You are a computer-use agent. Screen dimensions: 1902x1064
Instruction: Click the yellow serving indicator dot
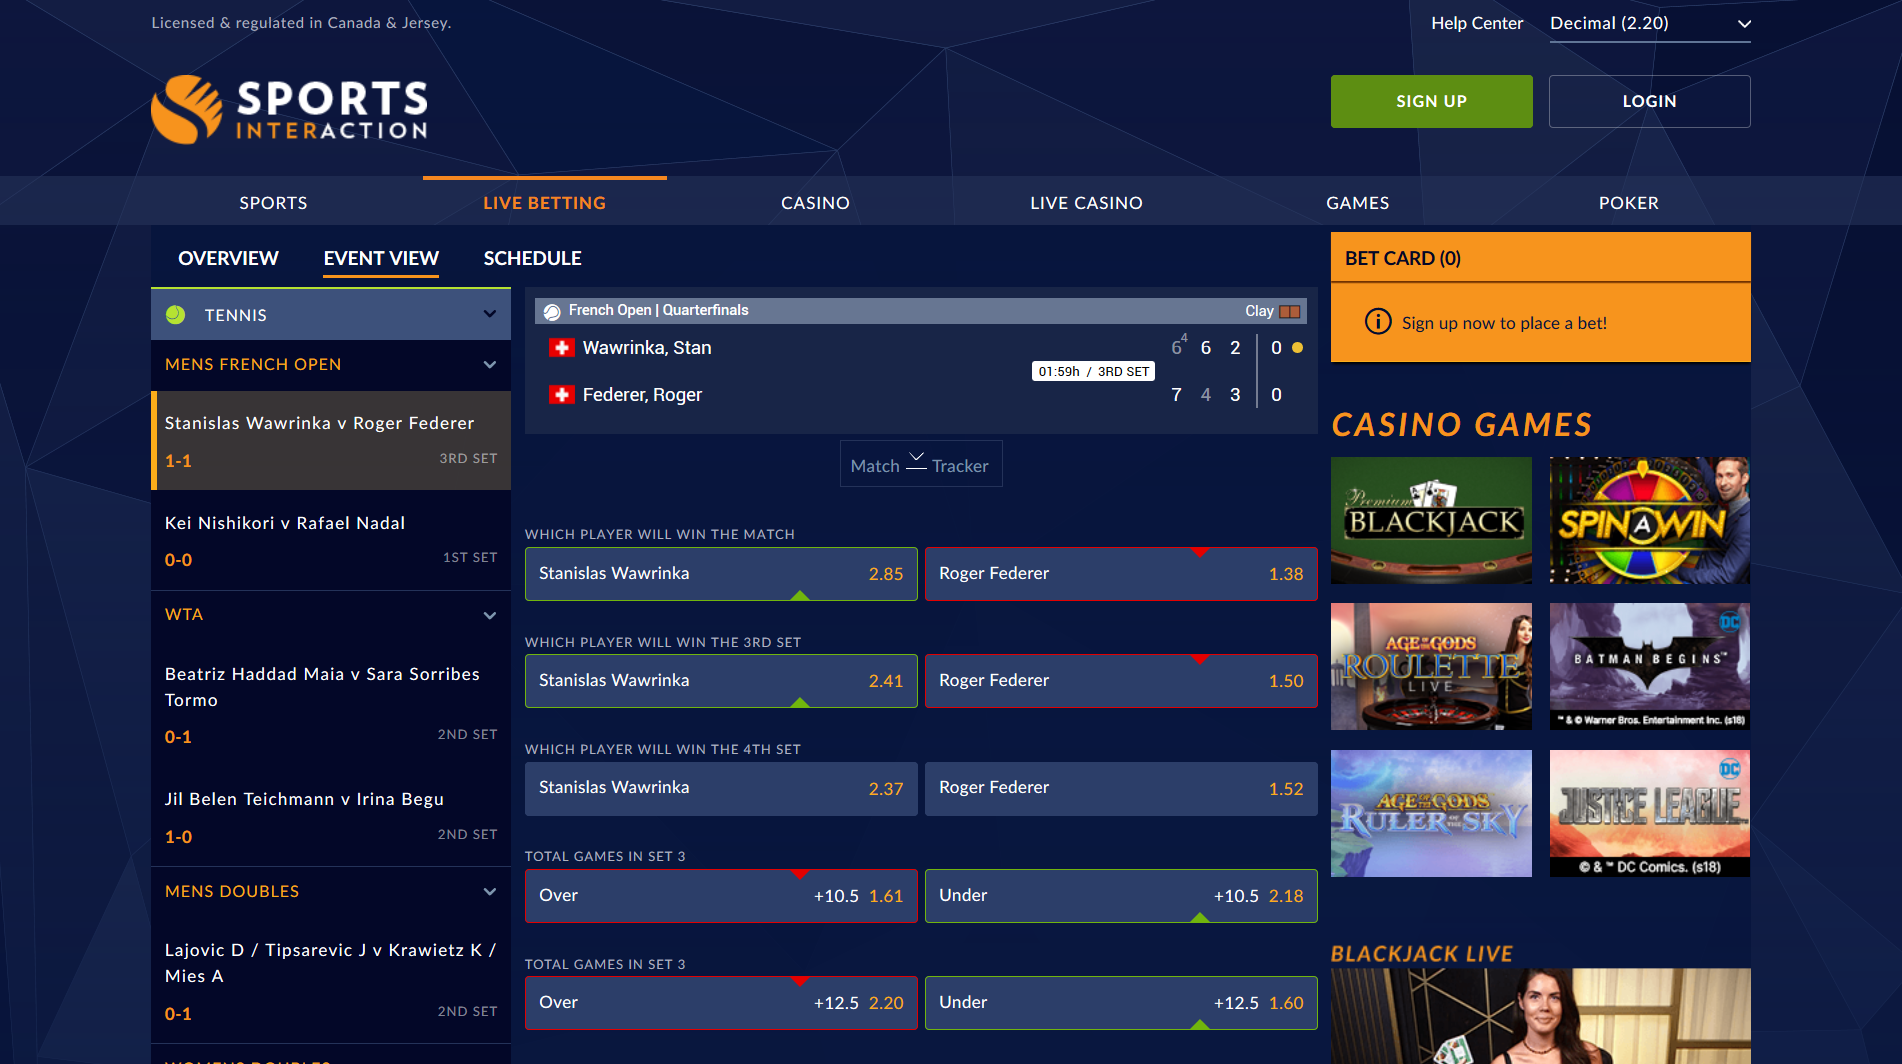click(x=1298, y=348)
